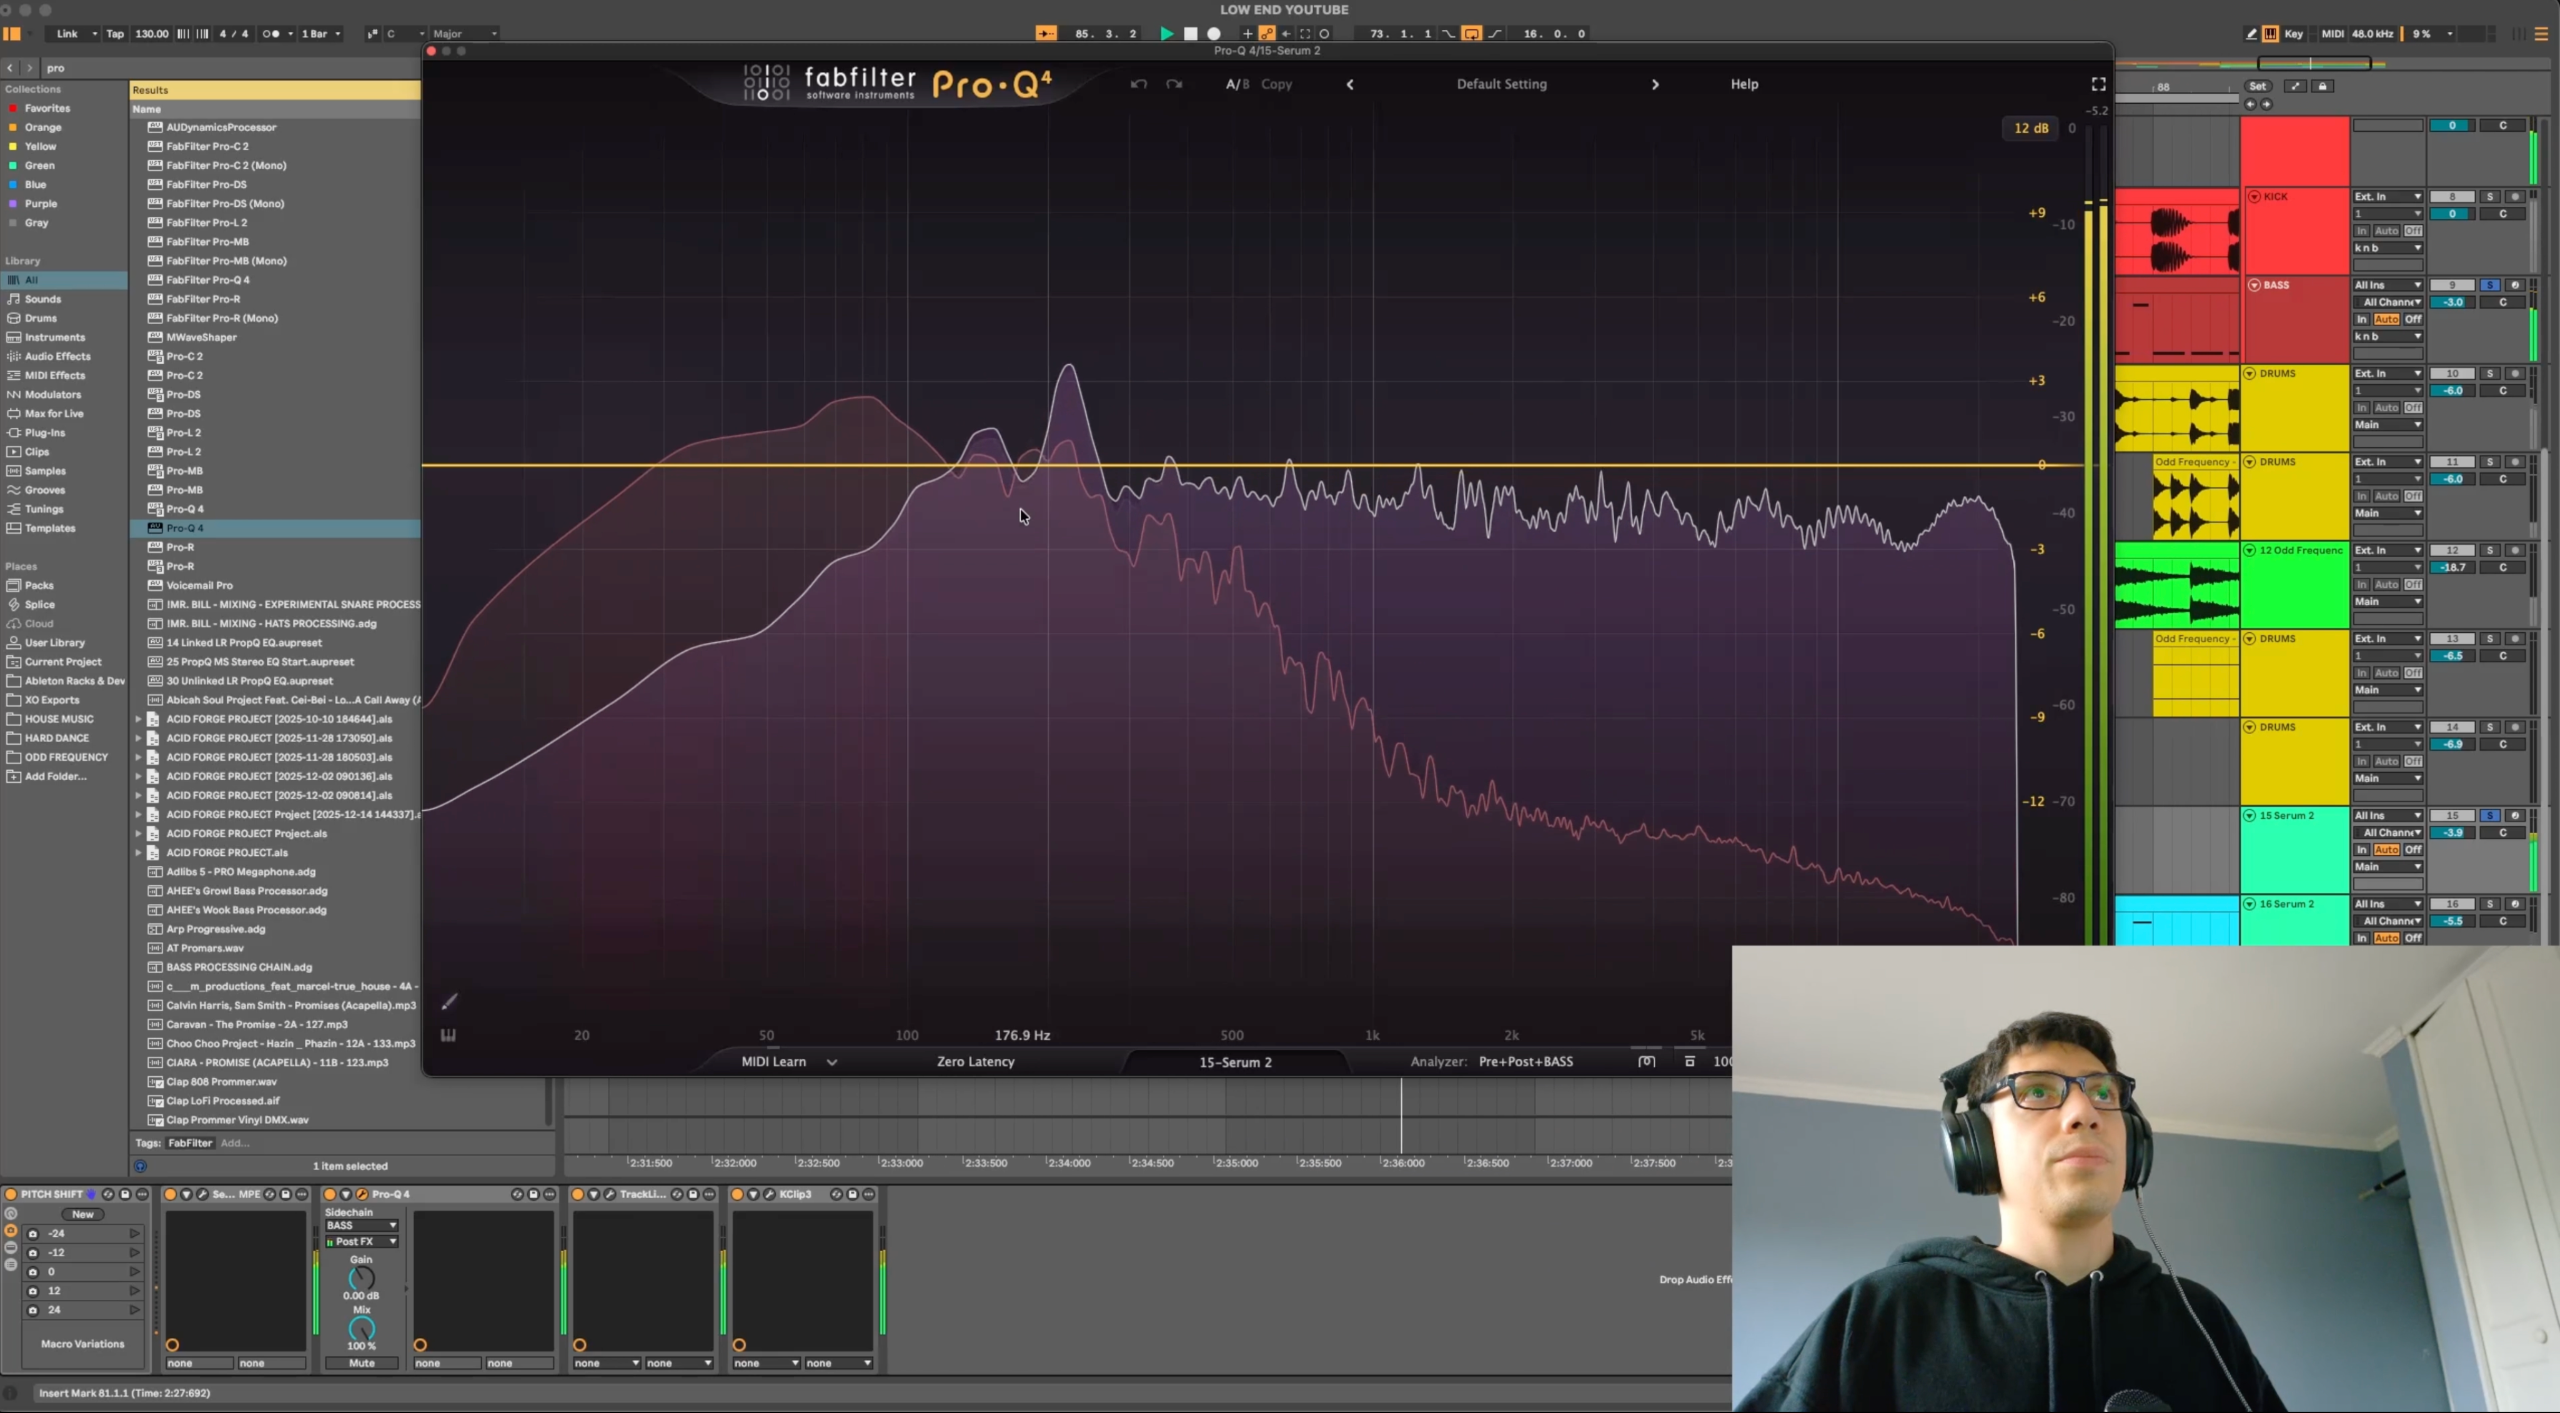This screenshot has width=2560, height=1413.
Task: Toggle the PITCH SHIFT device activator
Action: (11, 1194)
